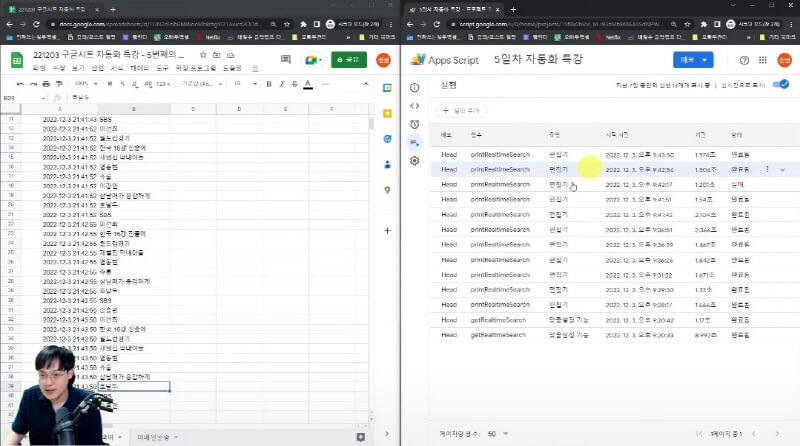800x446 pixels.
Task: Click the green Share button
Action: point(348,60)
